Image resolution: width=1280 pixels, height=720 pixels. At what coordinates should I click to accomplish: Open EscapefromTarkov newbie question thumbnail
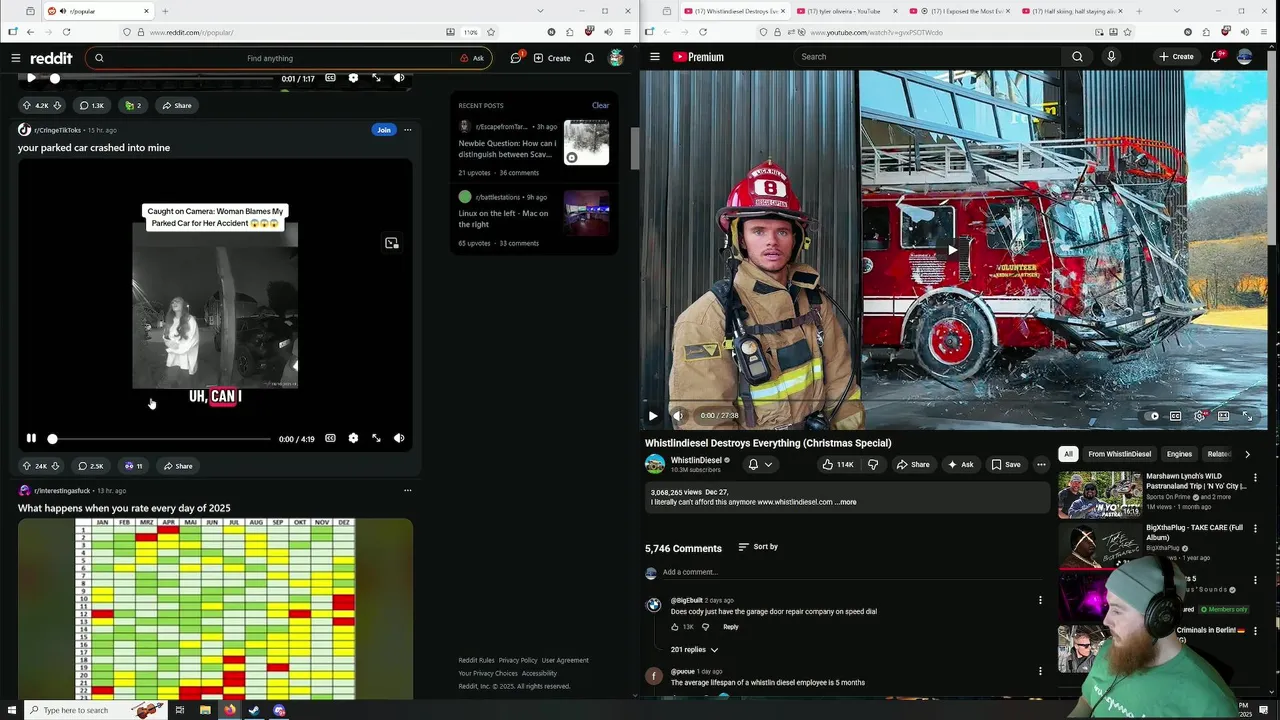586,143
